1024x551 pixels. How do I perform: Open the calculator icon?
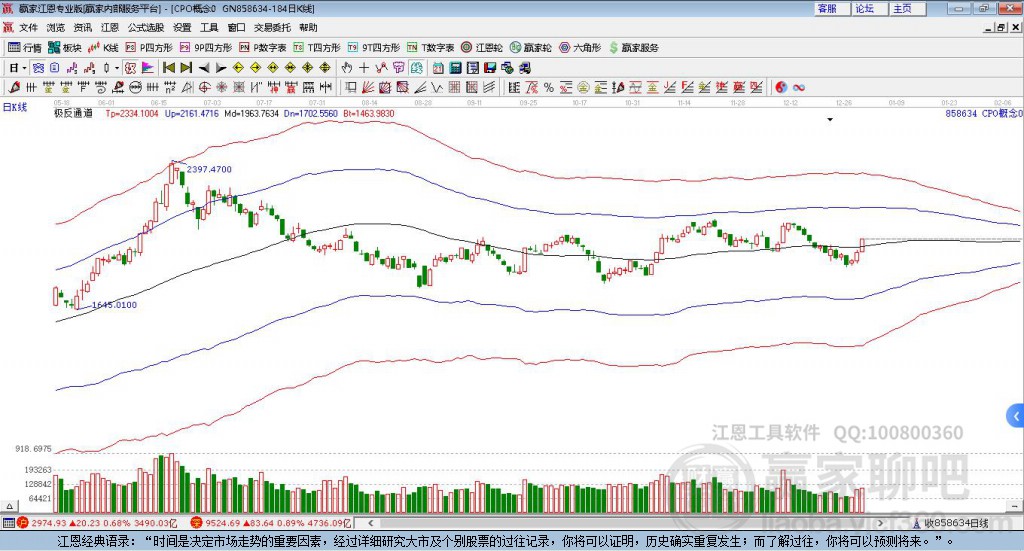455,68
